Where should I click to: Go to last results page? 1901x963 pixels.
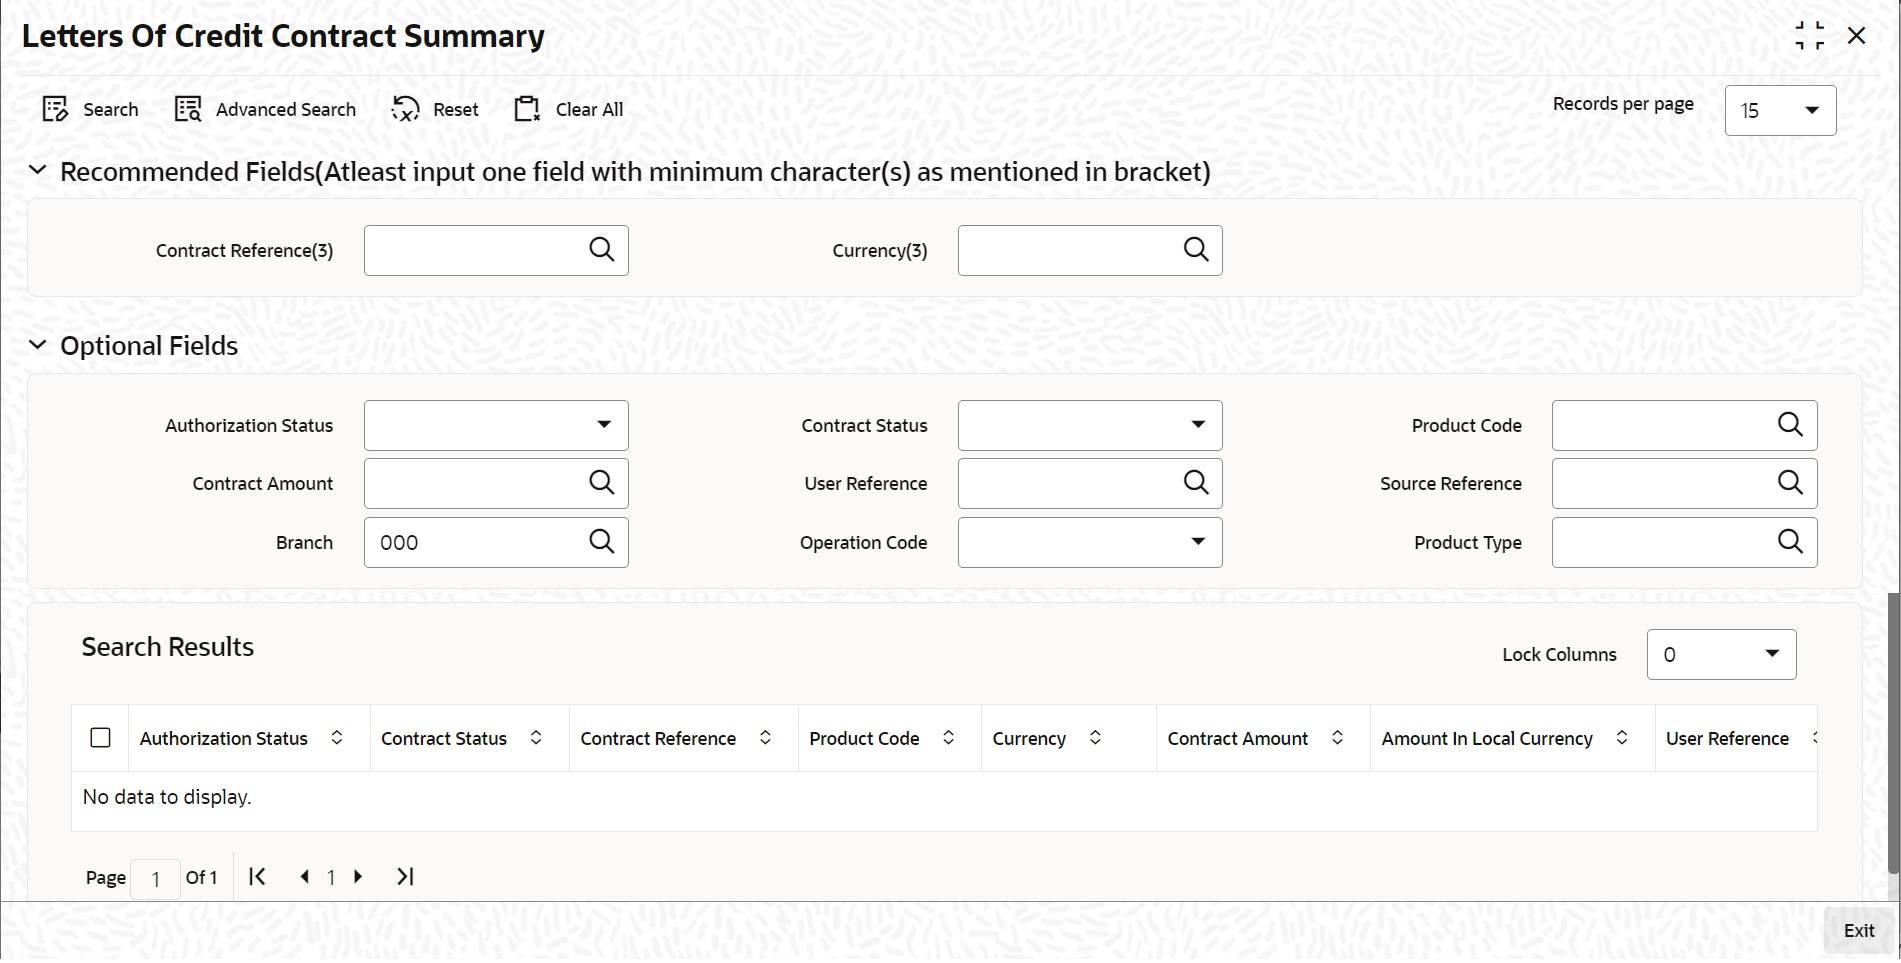click(405, 877)
